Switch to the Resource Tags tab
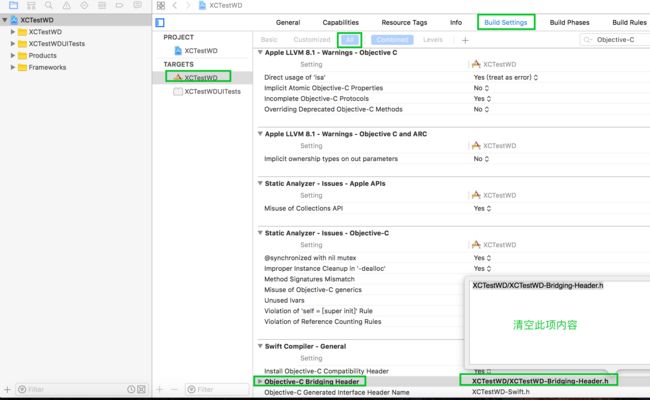Viewport: 650px width, 400px height. [404, 22]
